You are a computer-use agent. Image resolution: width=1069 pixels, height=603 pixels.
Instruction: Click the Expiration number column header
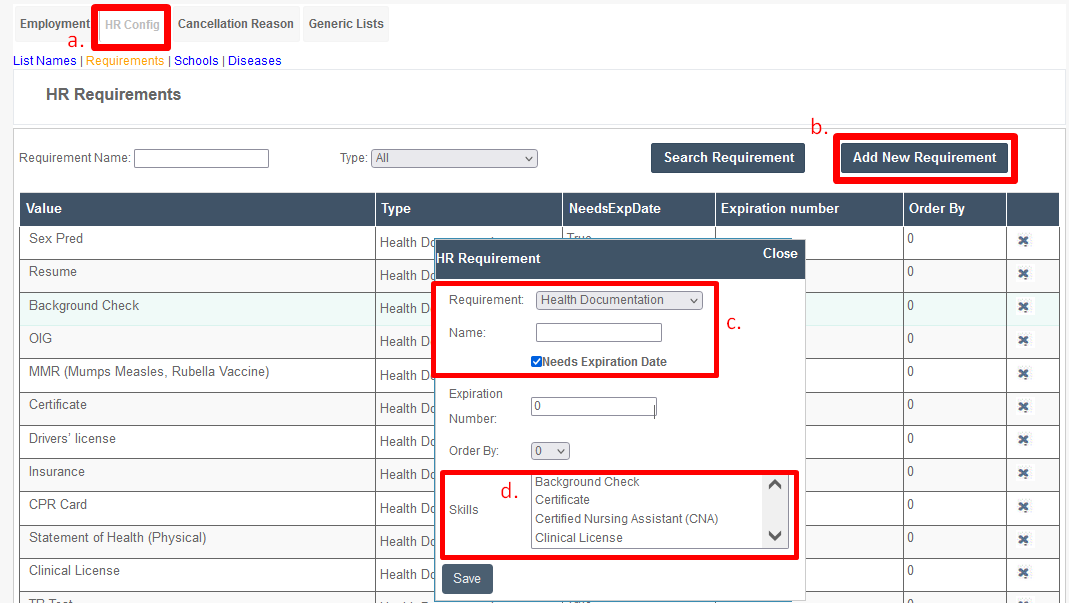tap(809, 209)
